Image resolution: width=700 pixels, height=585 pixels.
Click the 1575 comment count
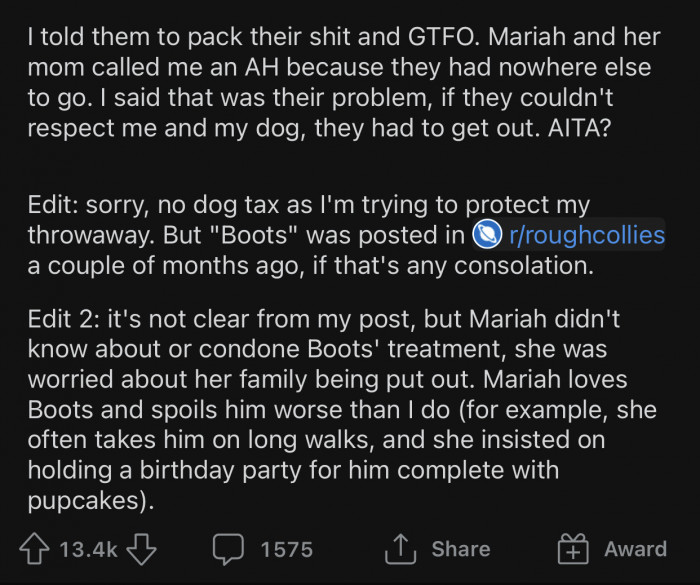286,549
